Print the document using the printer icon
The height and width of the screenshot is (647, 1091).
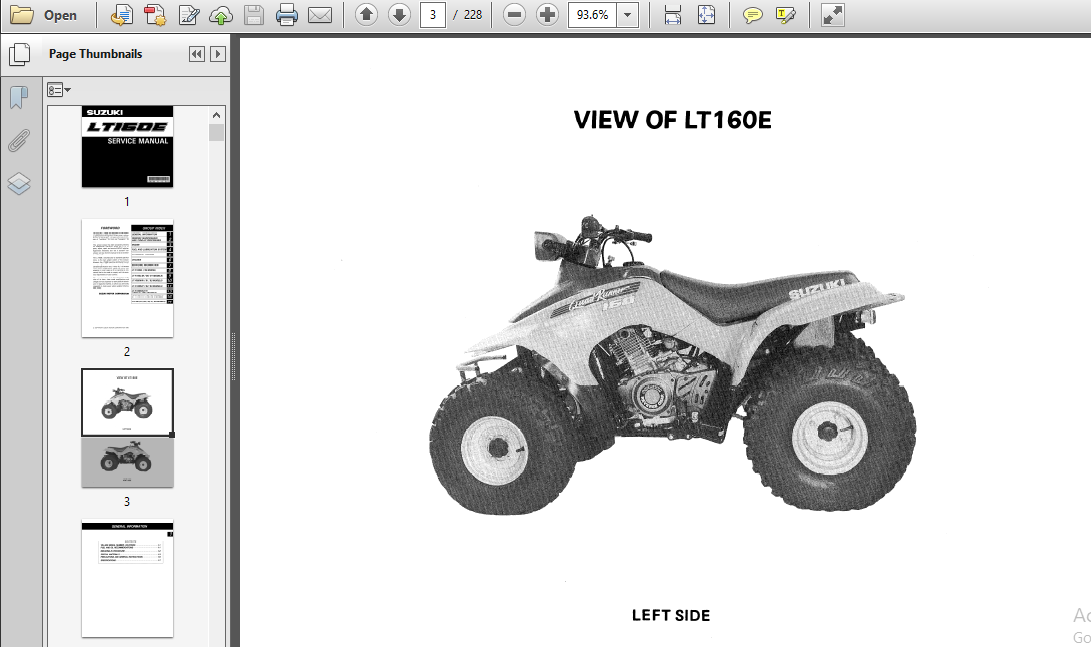287,15
